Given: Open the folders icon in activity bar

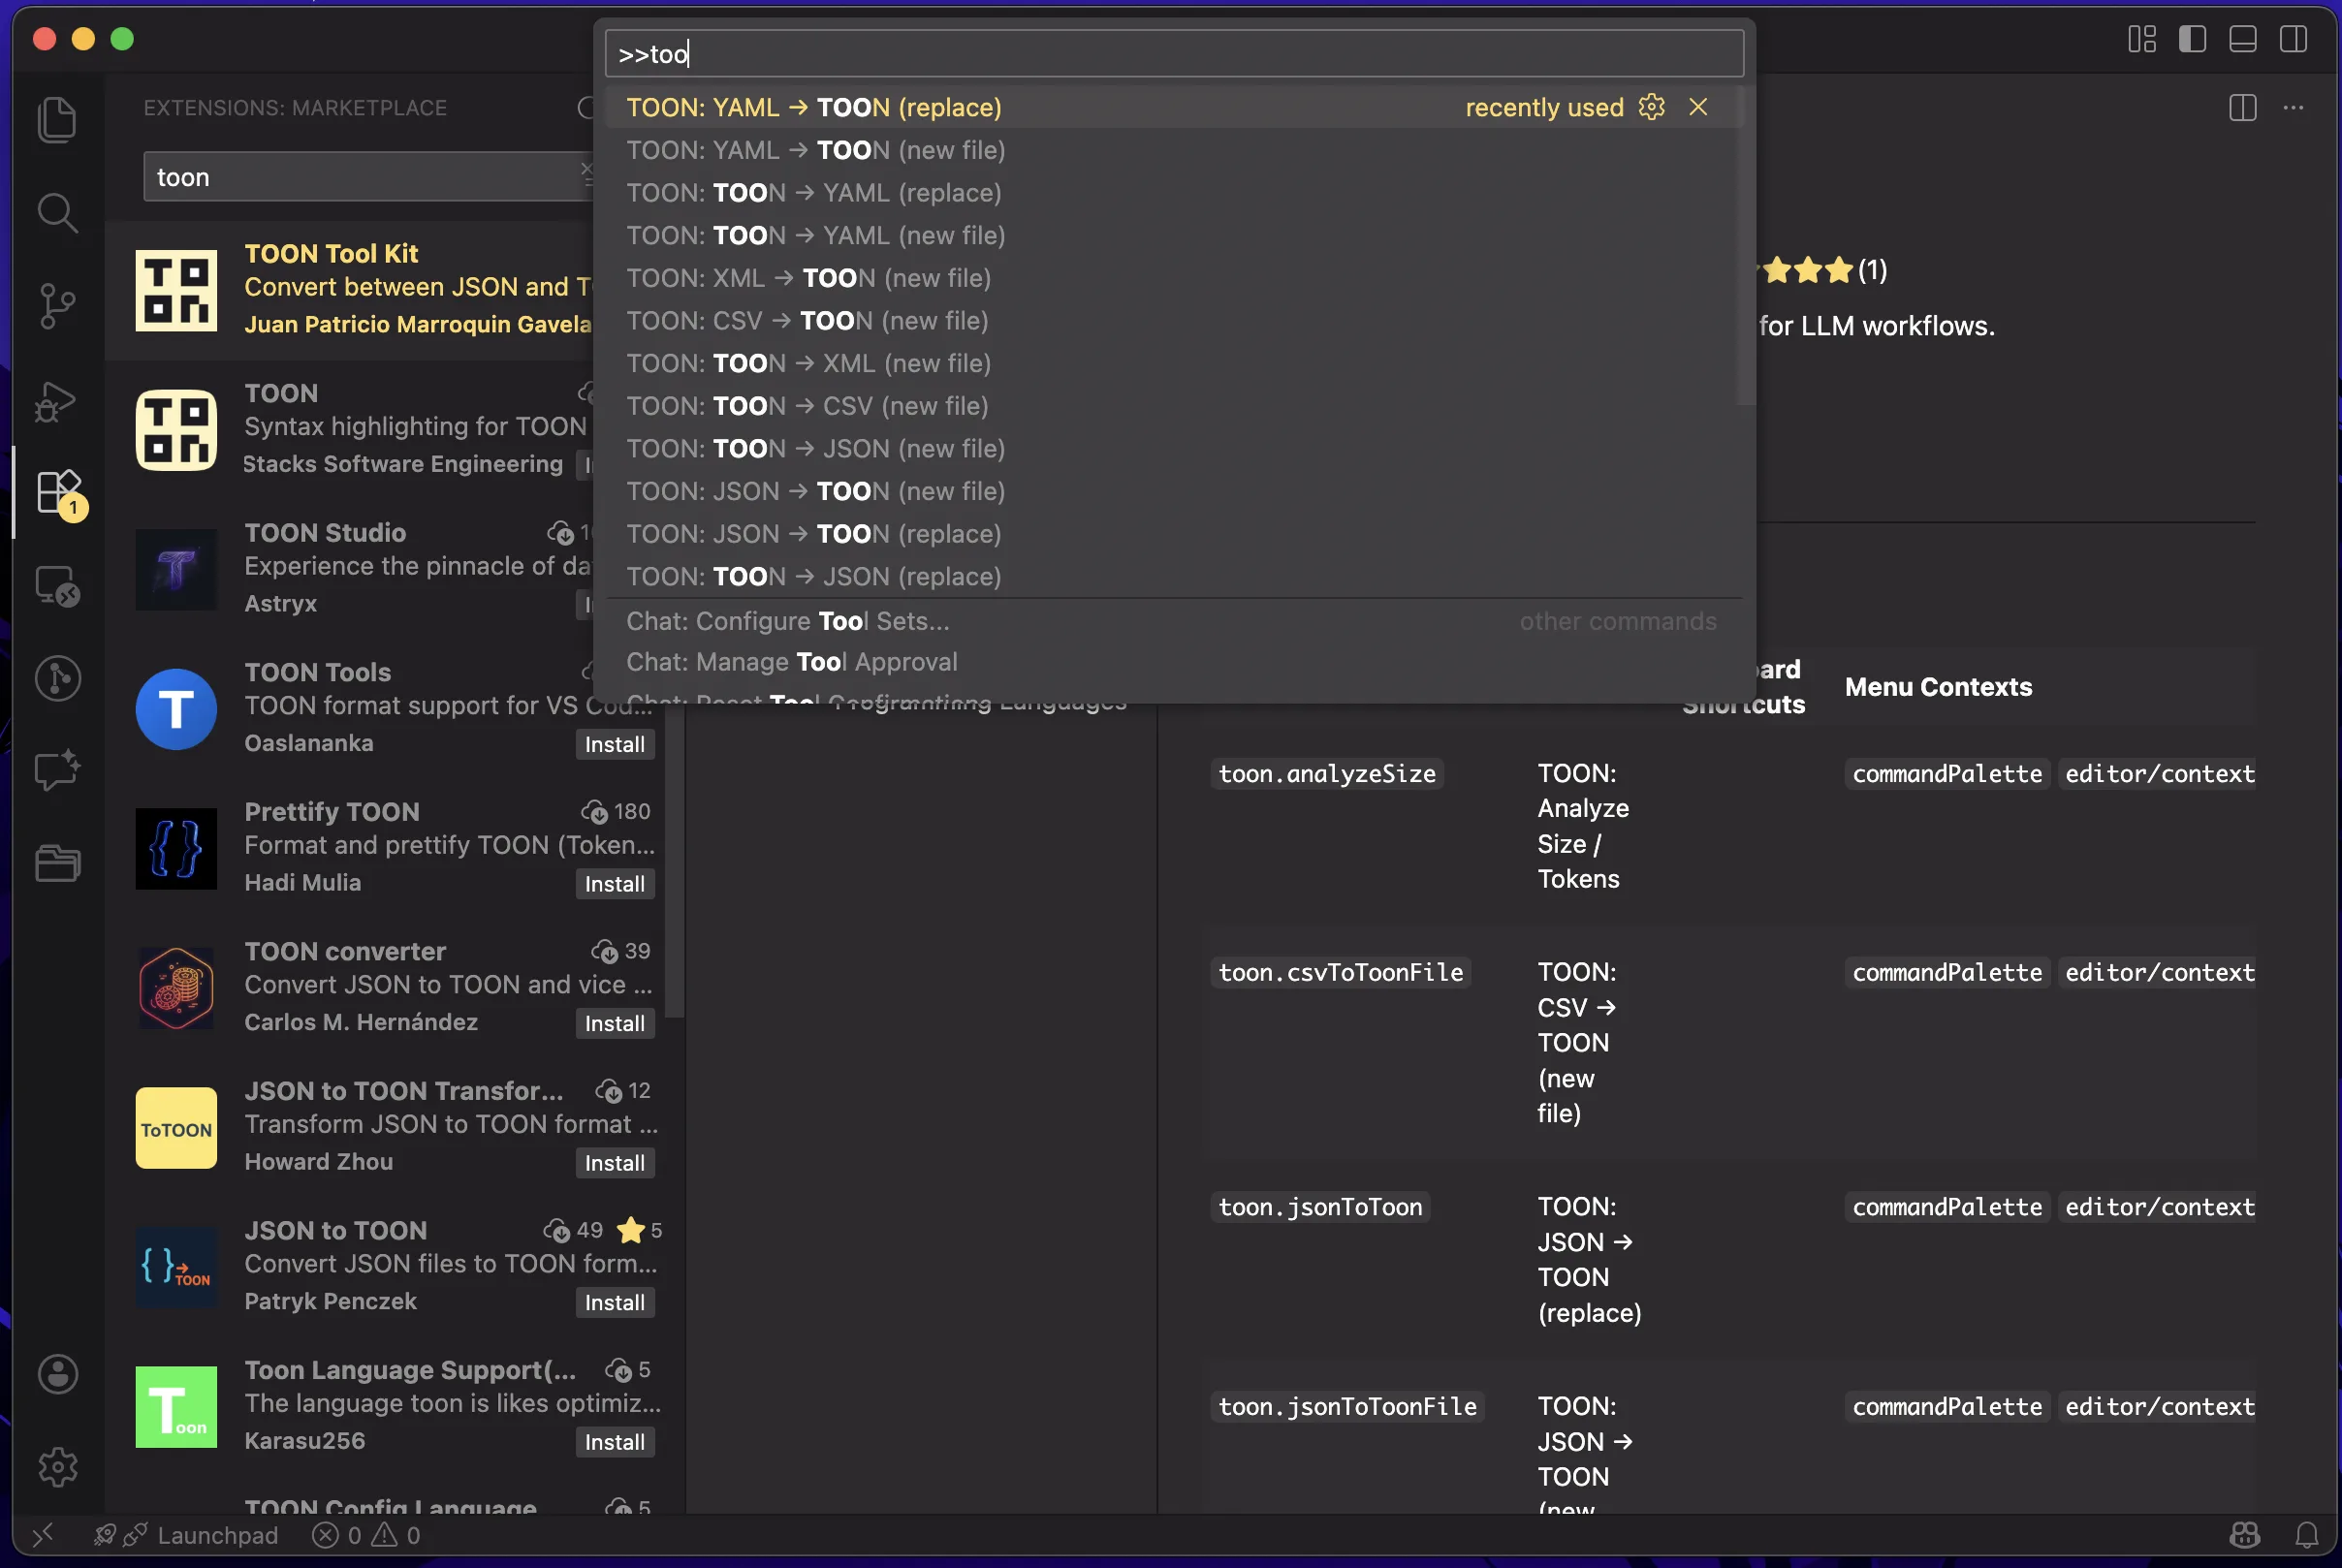Looking at the screenshot, I should [57, 863].
